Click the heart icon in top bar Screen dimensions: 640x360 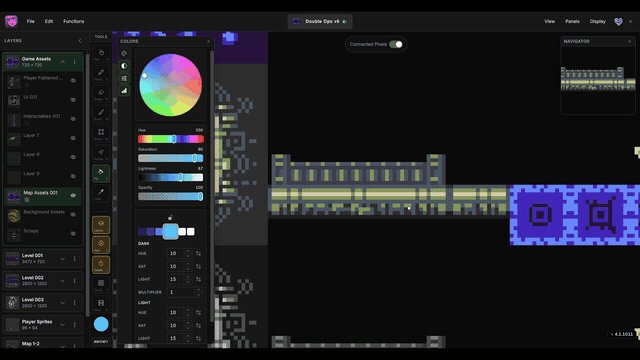tap(618, 21)
